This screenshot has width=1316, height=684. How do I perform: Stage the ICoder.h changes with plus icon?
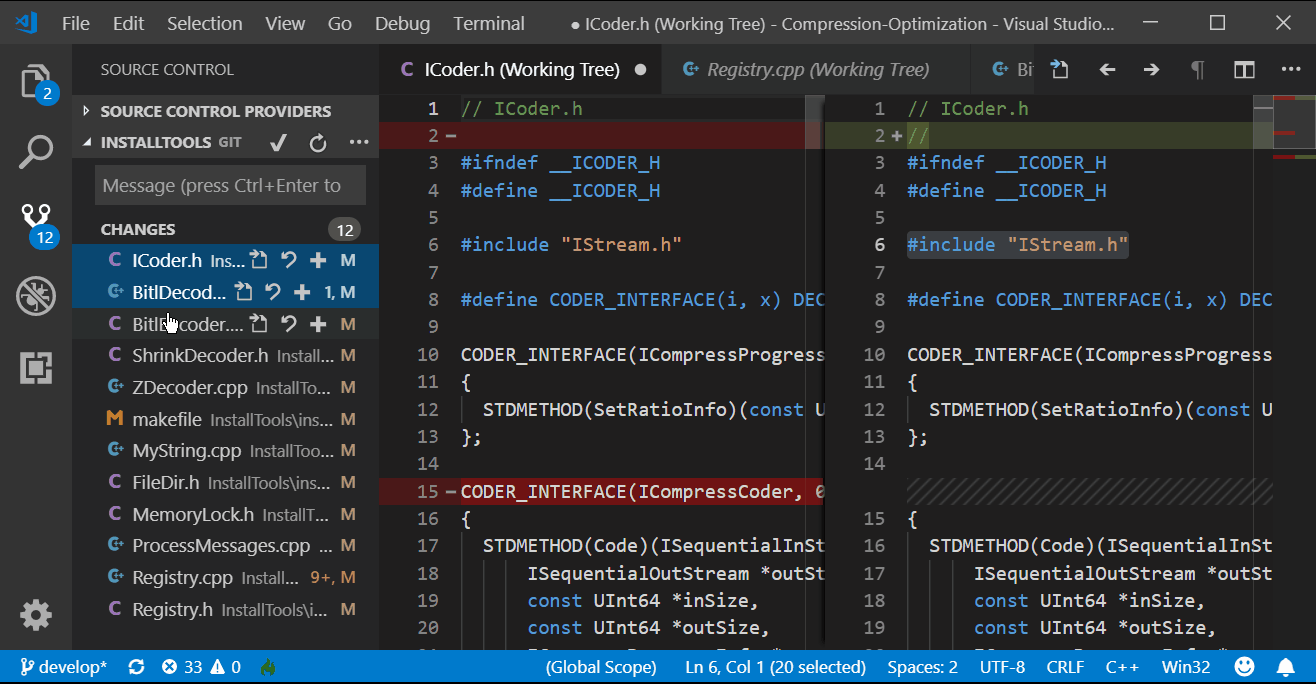click(x=317, y=259)
